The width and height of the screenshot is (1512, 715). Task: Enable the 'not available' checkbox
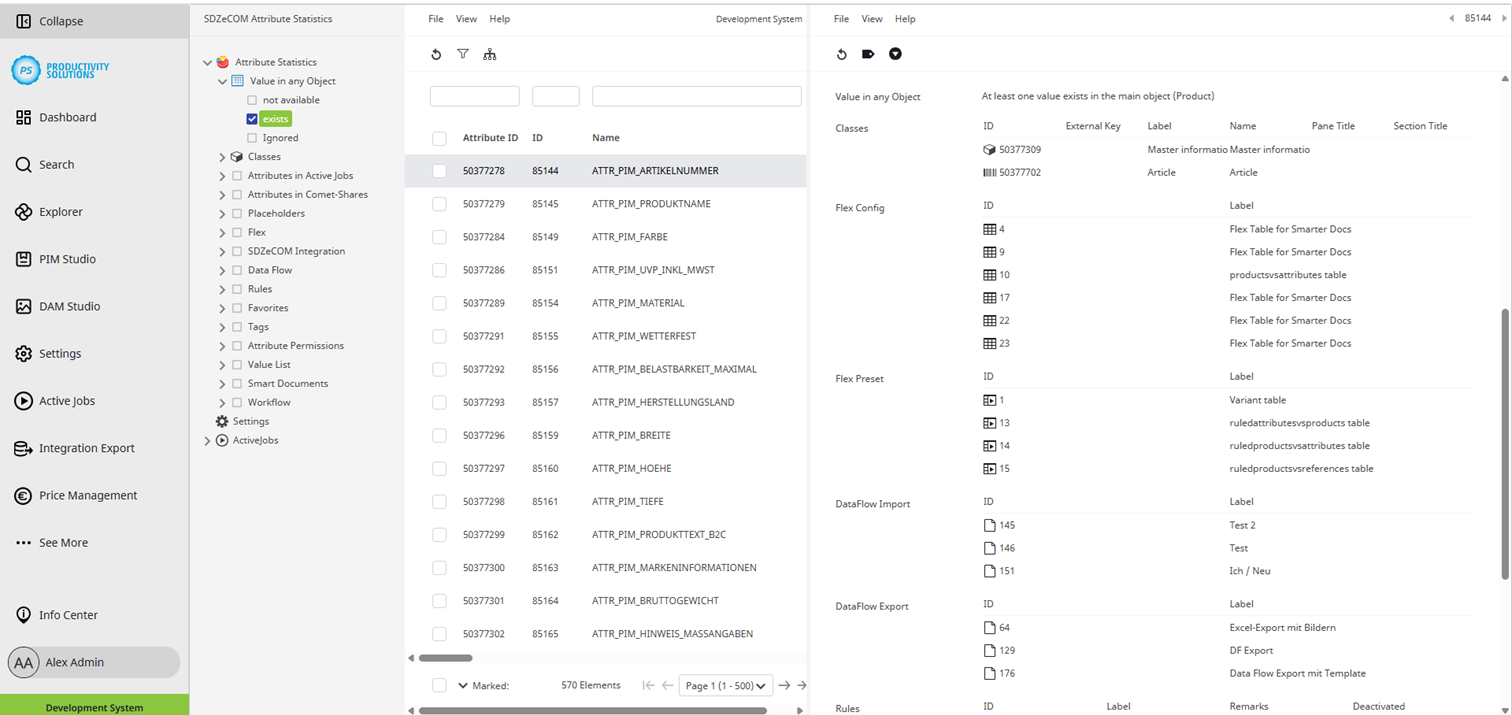pos(251,99)
